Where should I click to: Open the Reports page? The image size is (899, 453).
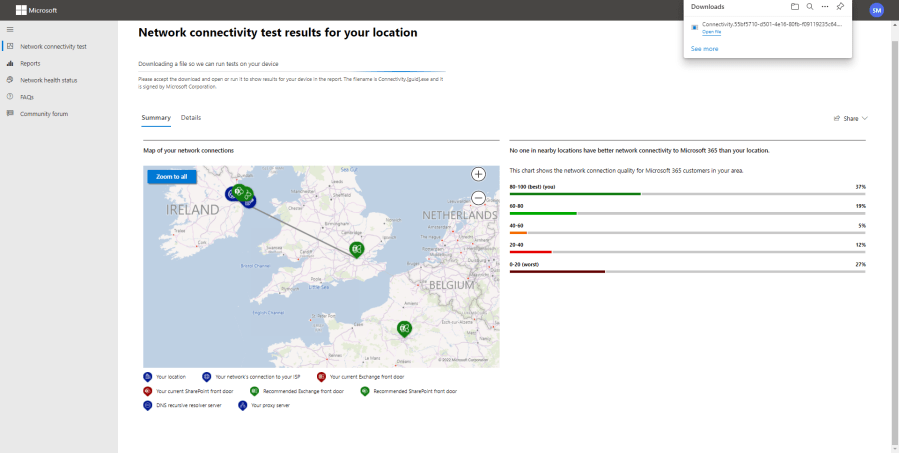point(30,63)
